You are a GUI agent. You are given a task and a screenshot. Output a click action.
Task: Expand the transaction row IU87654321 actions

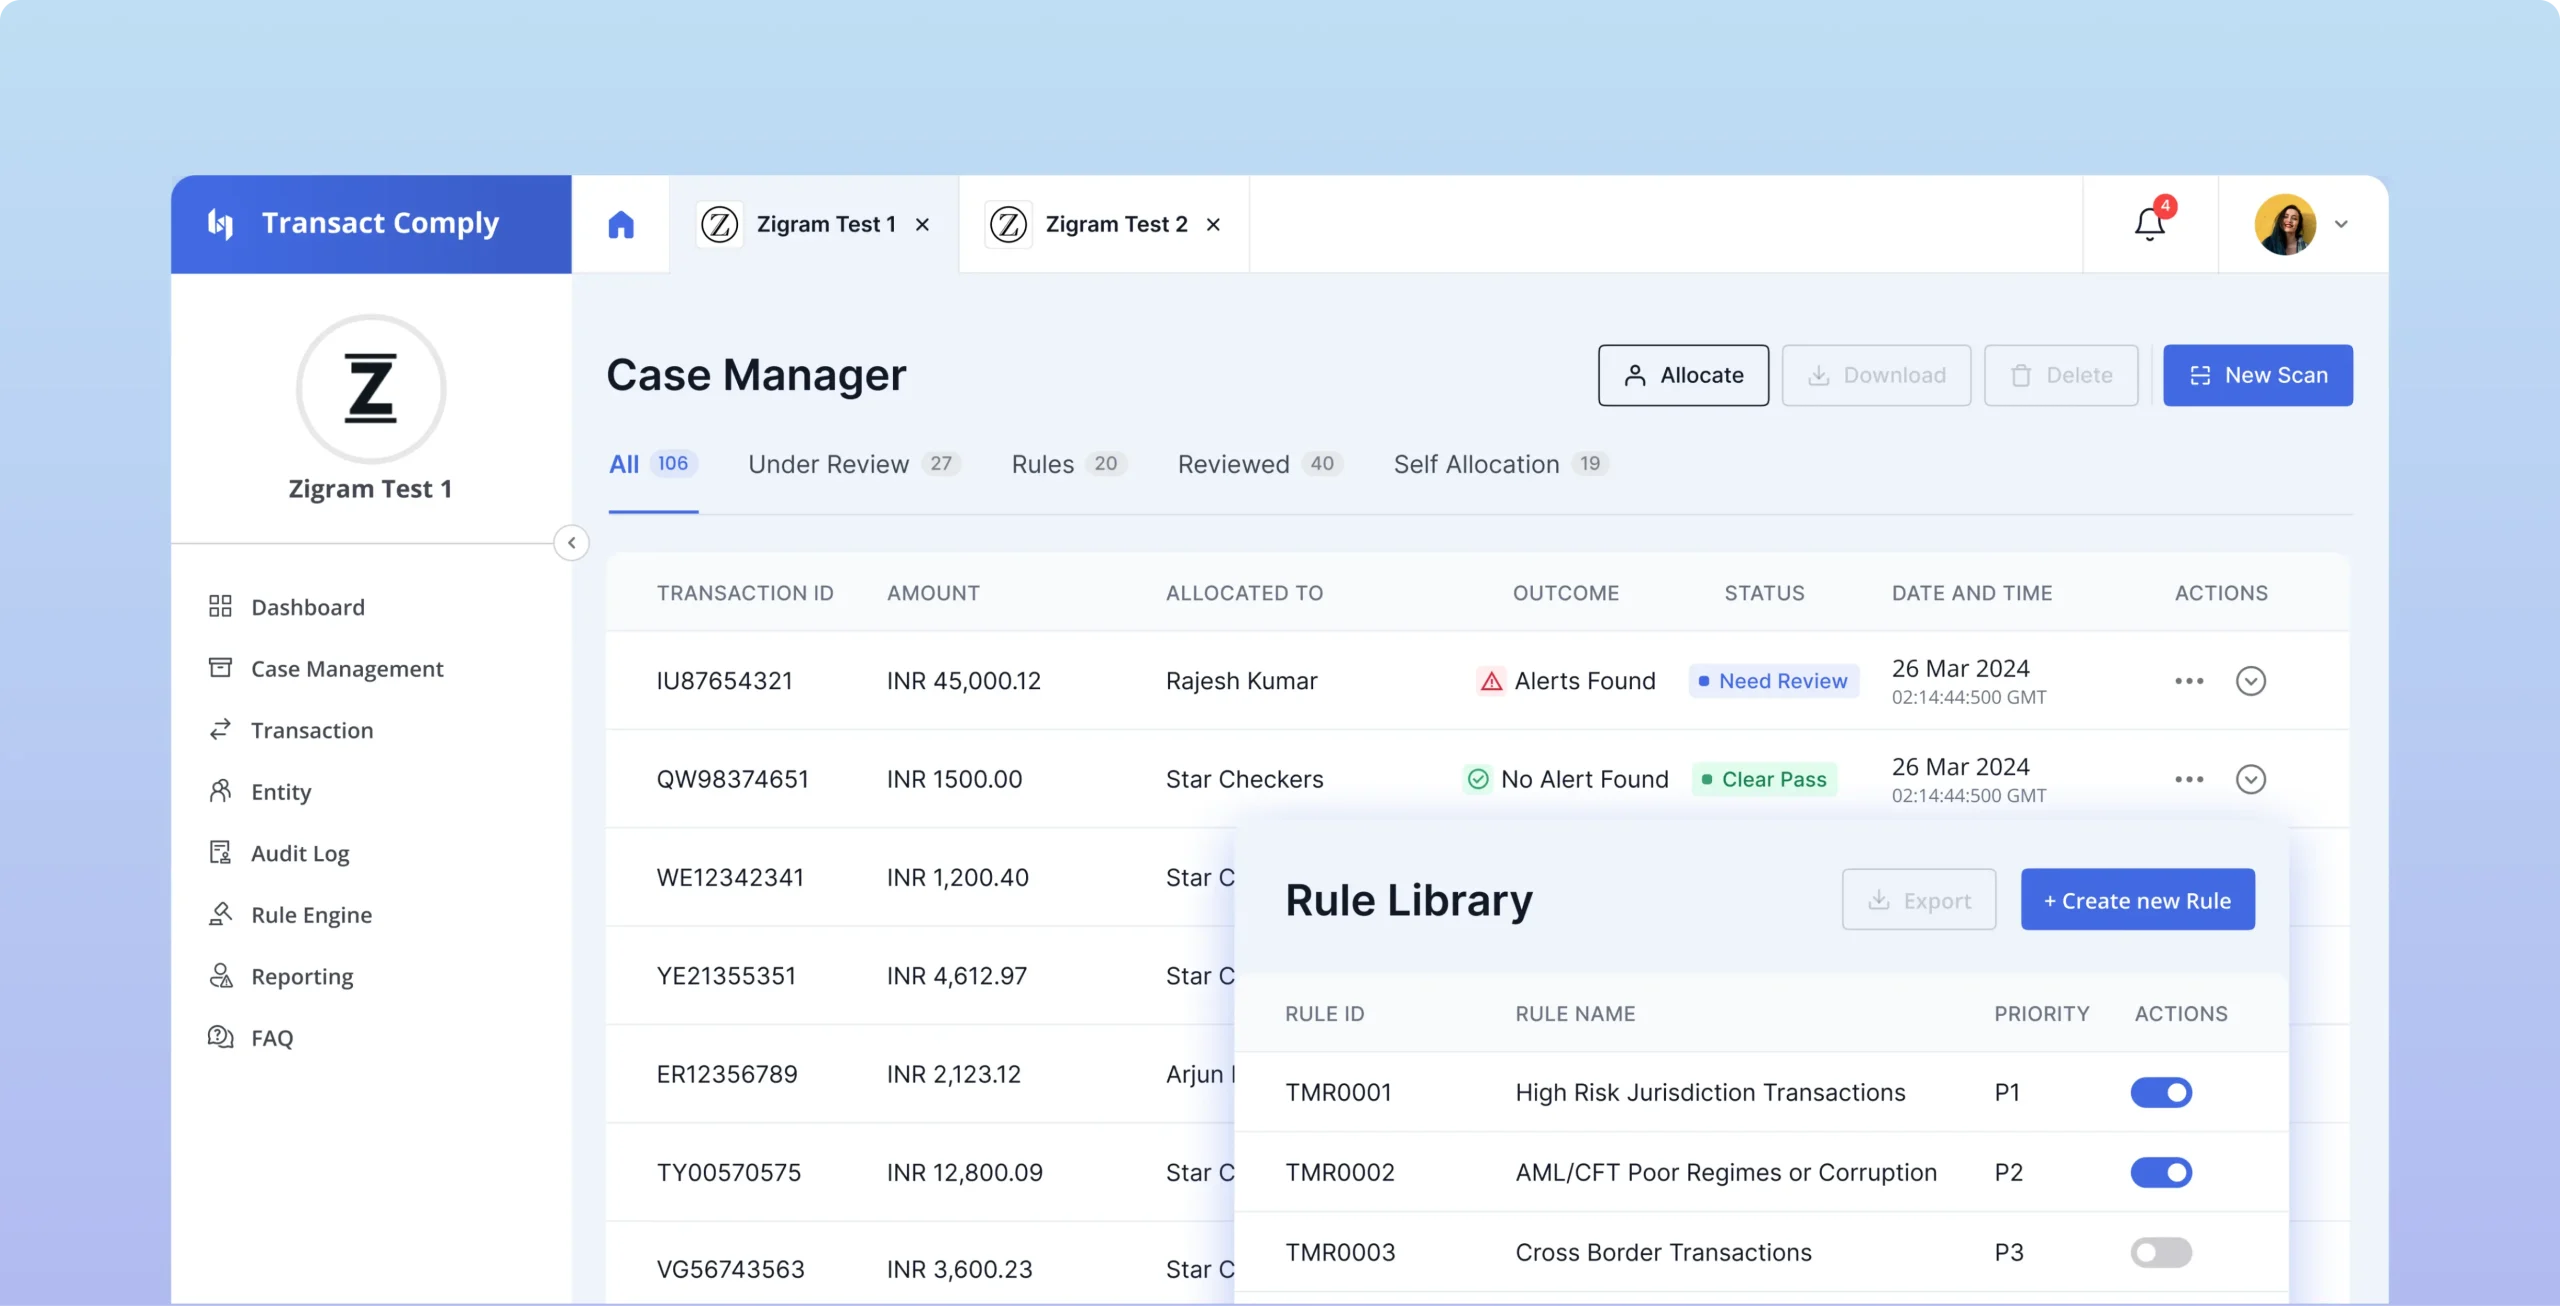click(x=2250, y=680)
